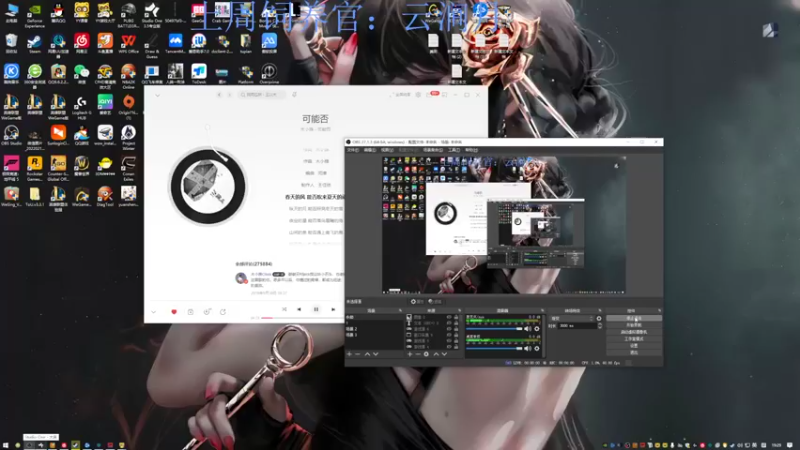
Task: Toggle visibility eye of the third OBS source
Action: [x=449, y=329]
